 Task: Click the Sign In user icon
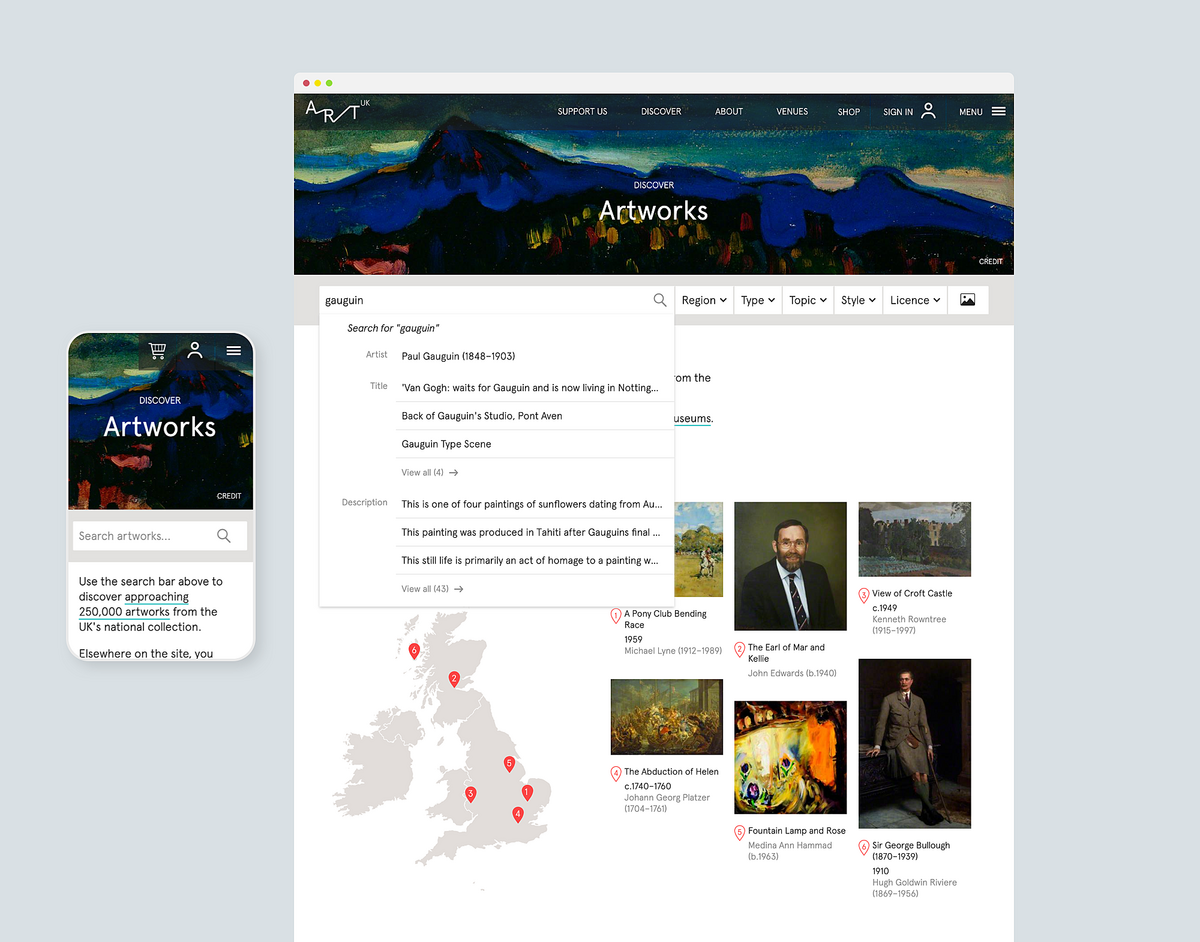click(x=927, y=111)
